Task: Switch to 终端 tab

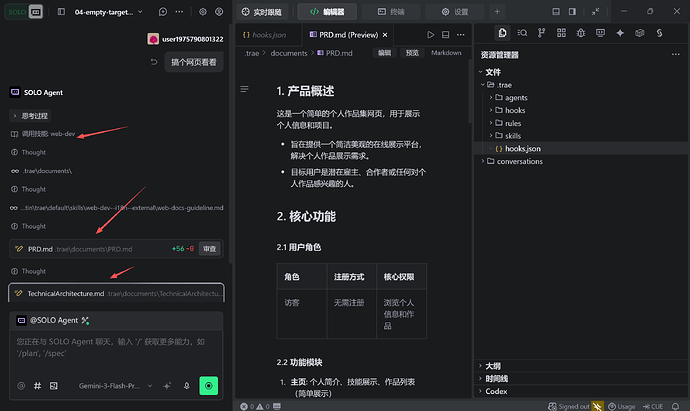Action: point(391,12)
